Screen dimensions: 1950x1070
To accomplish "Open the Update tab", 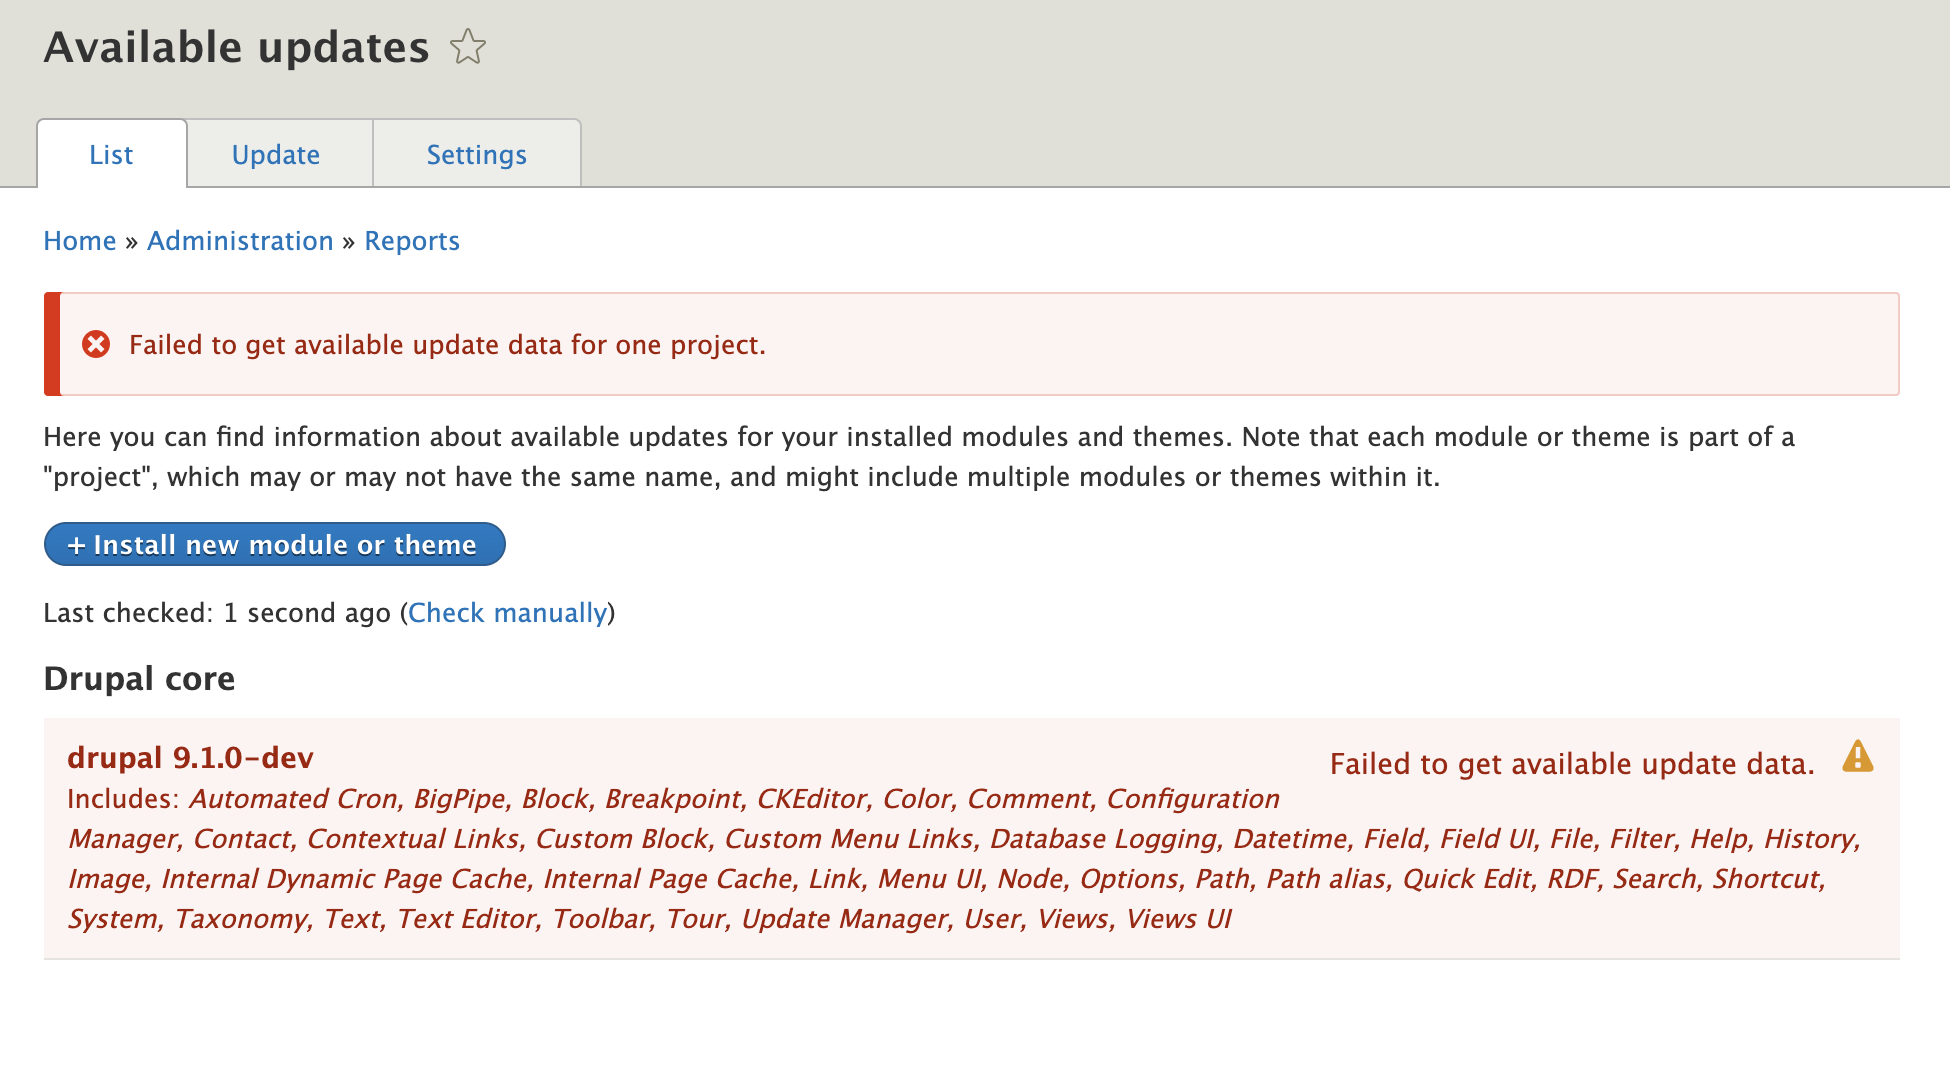I will 276,155.
